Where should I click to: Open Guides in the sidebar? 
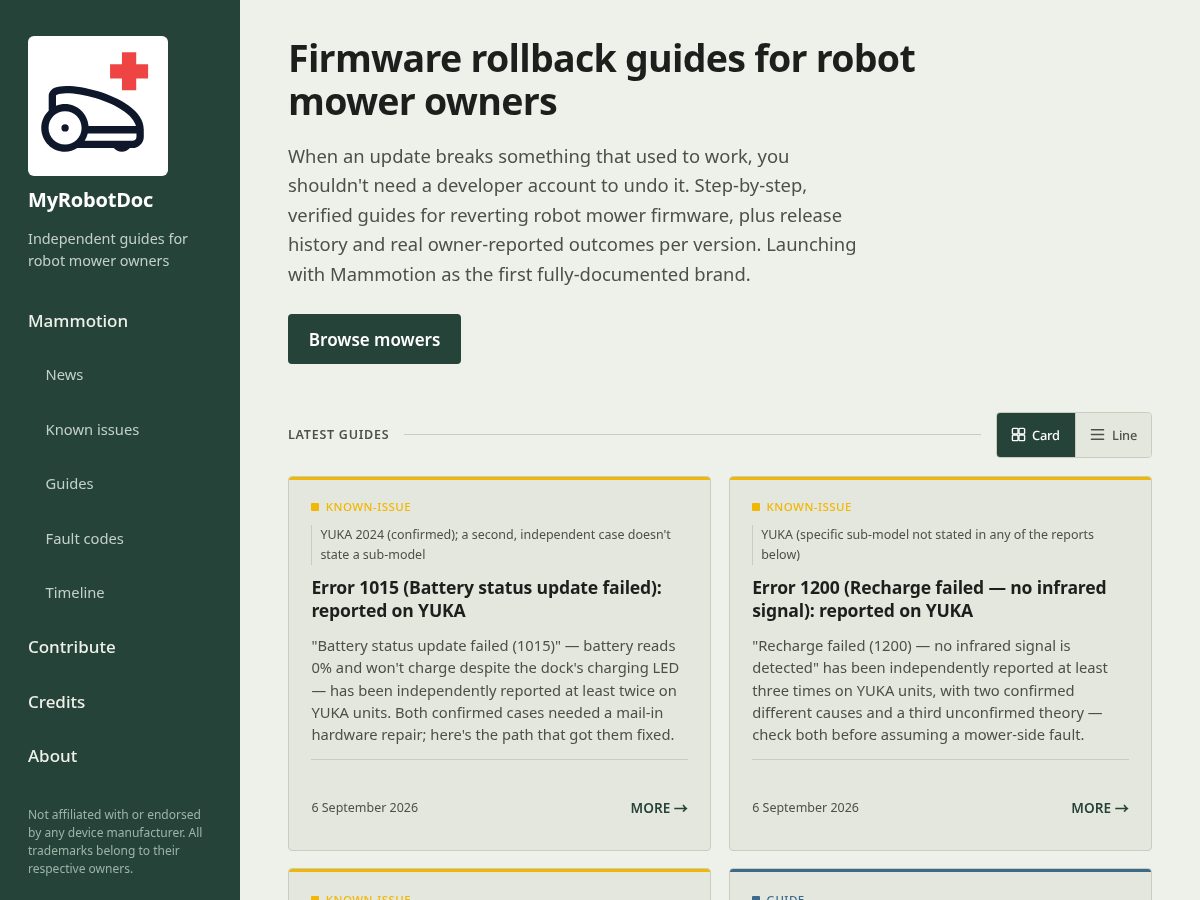pyautogui.click(x=69, y=484)
